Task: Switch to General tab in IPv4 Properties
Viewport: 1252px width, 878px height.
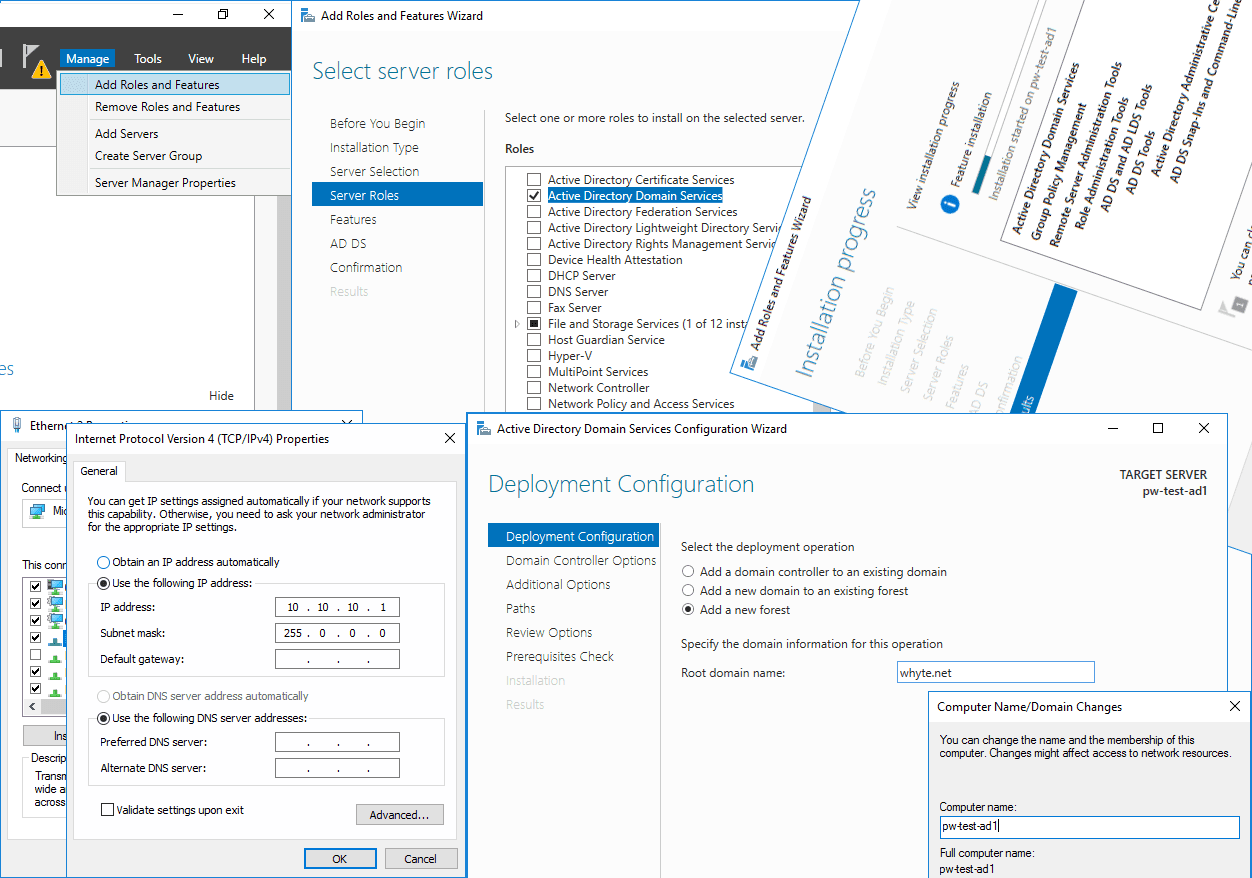Action: pos(99,471)
